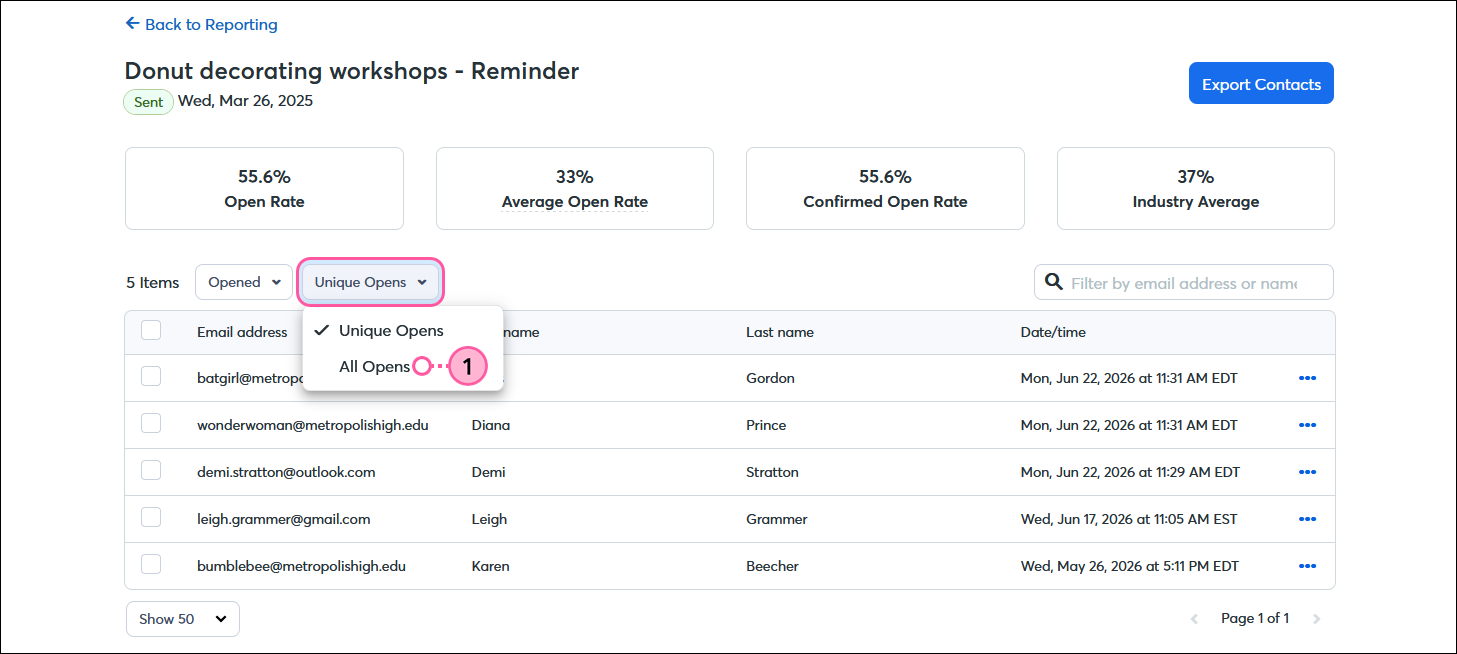This screenshot has width=1457, height=654.
Task: Open more actions for Leigh Grammer row
Action: click(1307, 519)
